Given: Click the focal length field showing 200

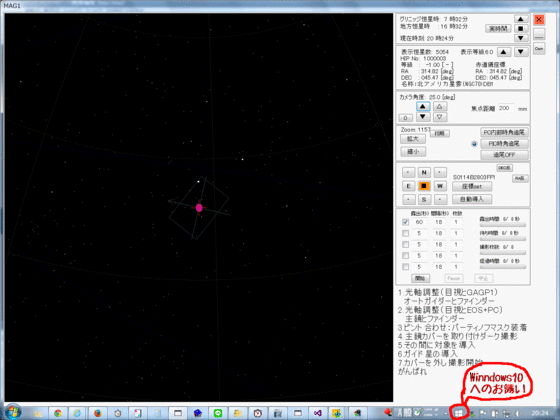Looking at the screenshot, I should click(x=505, y=108).
